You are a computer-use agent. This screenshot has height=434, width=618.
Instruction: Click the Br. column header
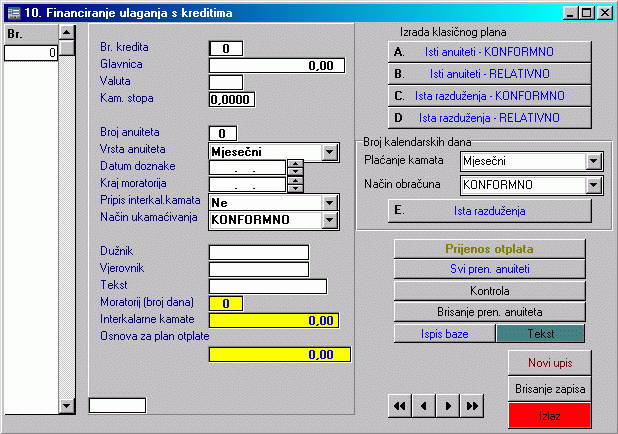point(31,34)
